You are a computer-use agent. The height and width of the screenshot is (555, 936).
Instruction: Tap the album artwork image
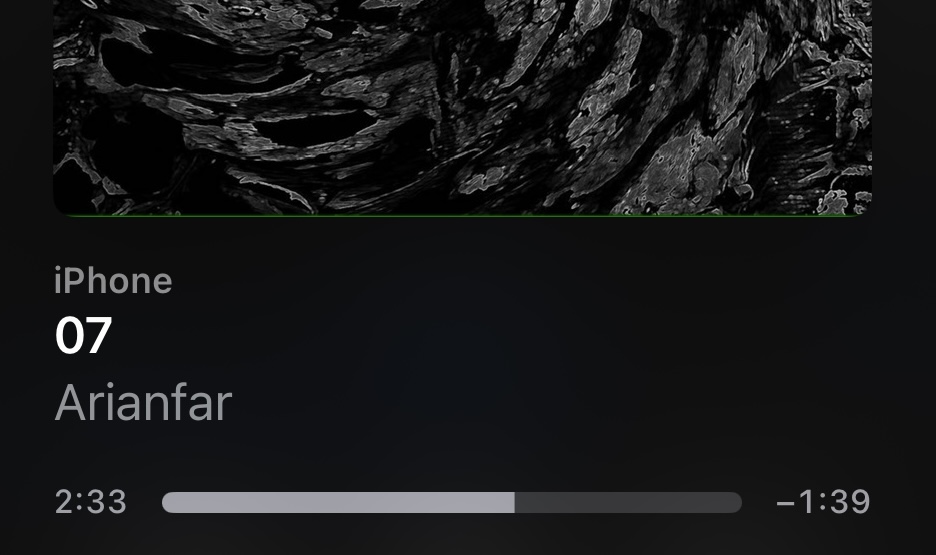[x=463, y=107]
